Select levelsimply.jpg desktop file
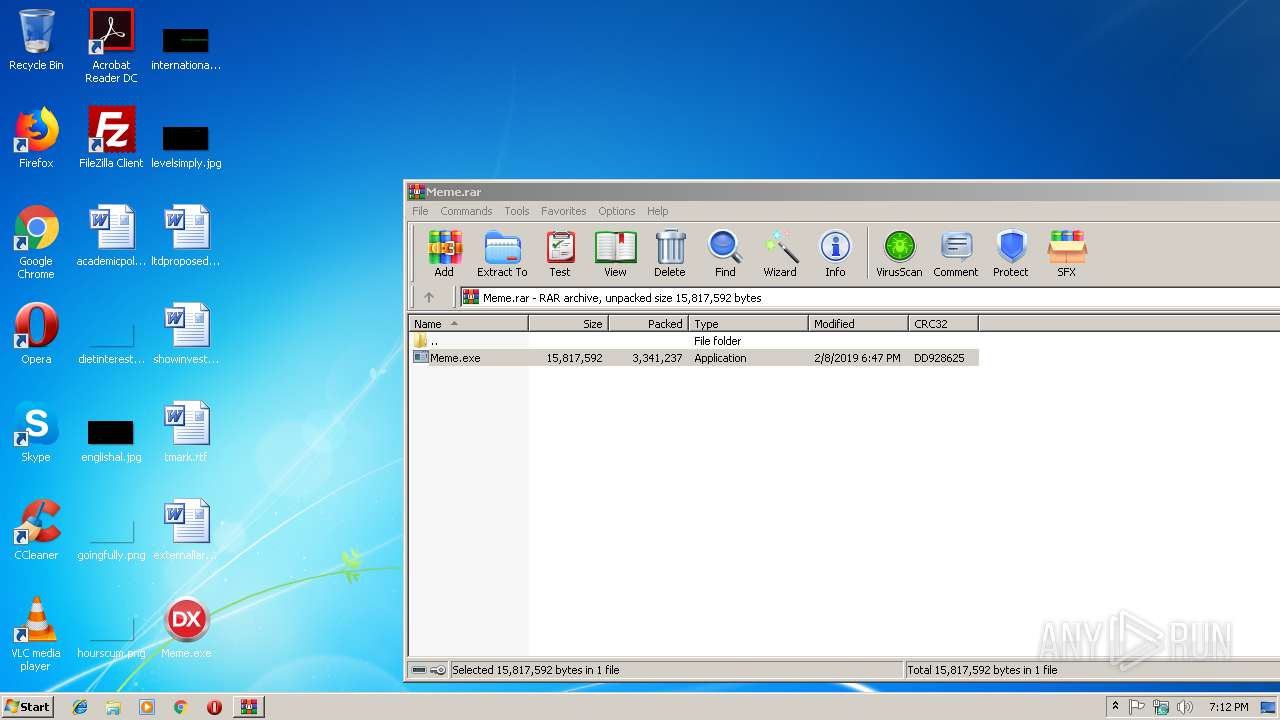Viewport: 1280px width, 720px height. click(186, 146)
